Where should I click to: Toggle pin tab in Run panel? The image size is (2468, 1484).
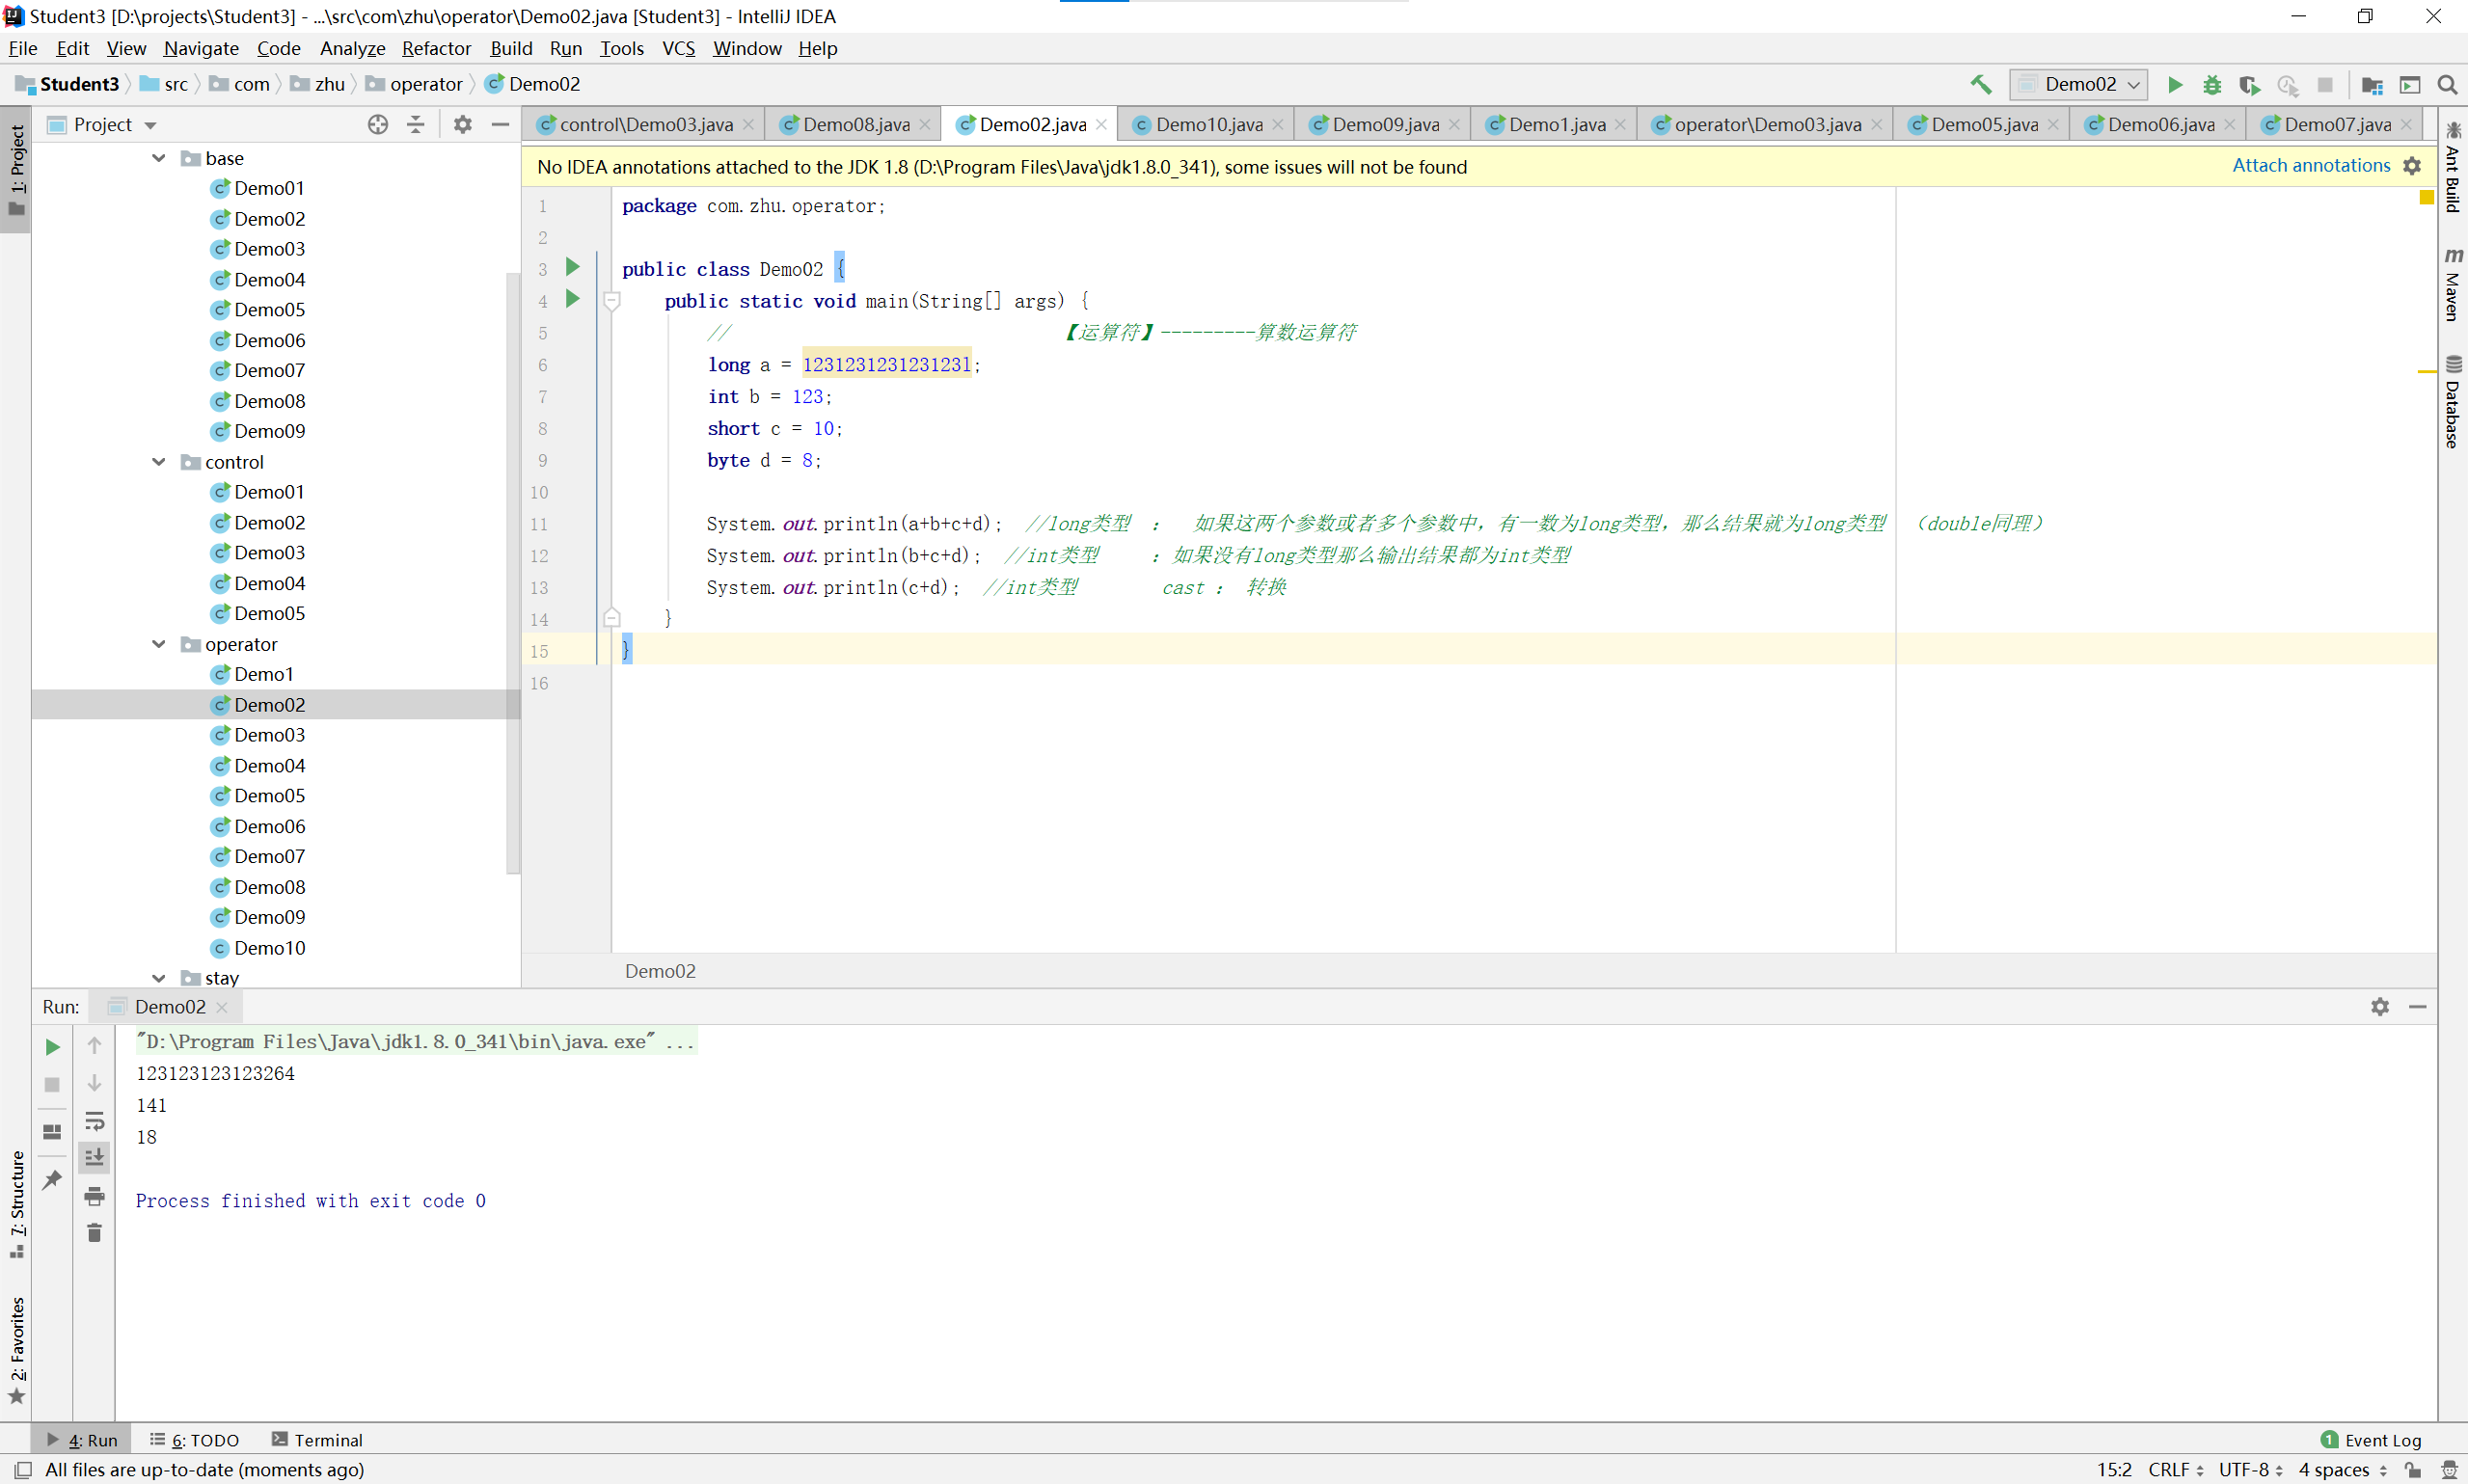pos(52,1180)
